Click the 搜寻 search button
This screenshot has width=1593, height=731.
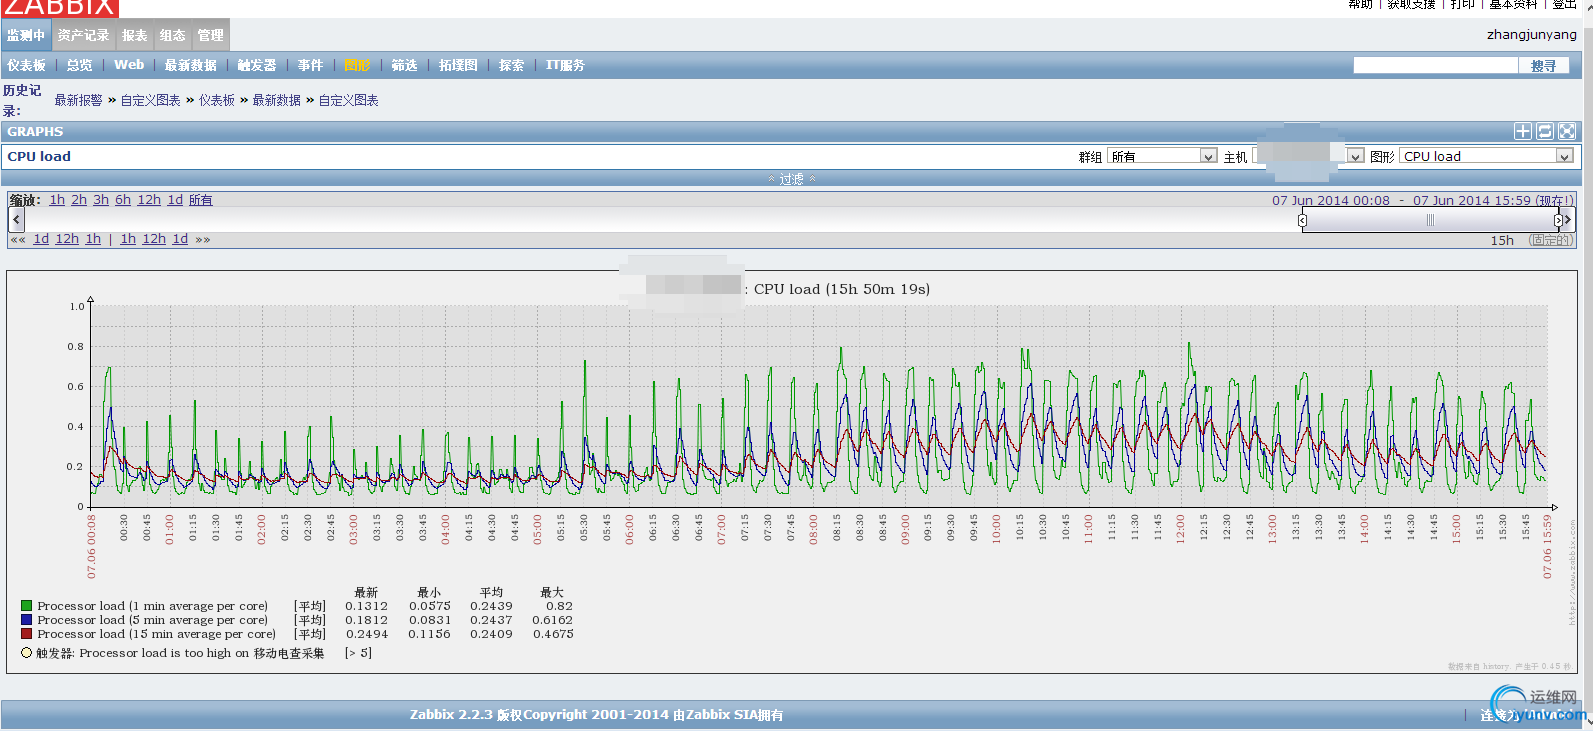pos(1543,66)
